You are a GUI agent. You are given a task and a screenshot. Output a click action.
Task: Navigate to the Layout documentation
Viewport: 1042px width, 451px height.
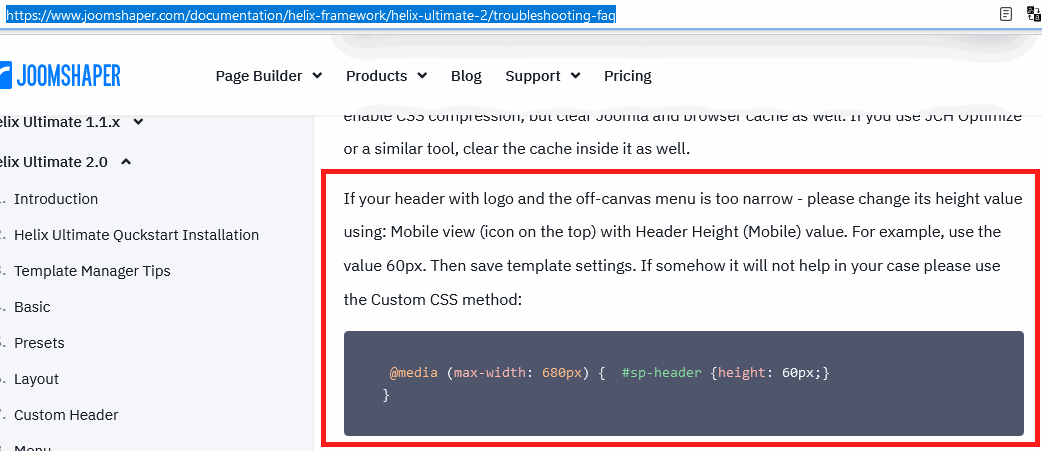(x=36, y=379)
